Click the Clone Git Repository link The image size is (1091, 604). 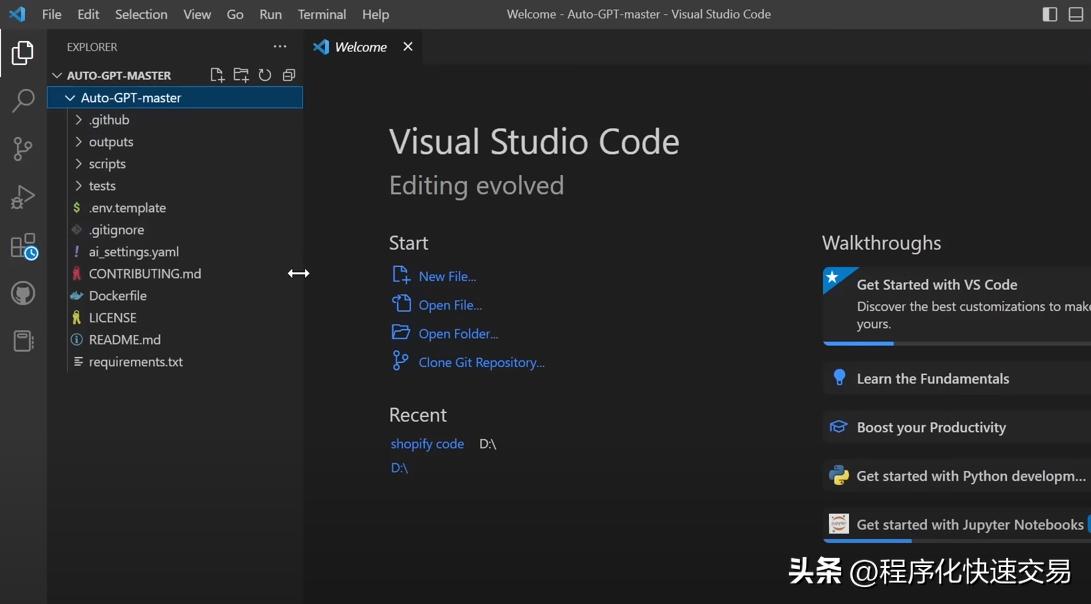481,362
